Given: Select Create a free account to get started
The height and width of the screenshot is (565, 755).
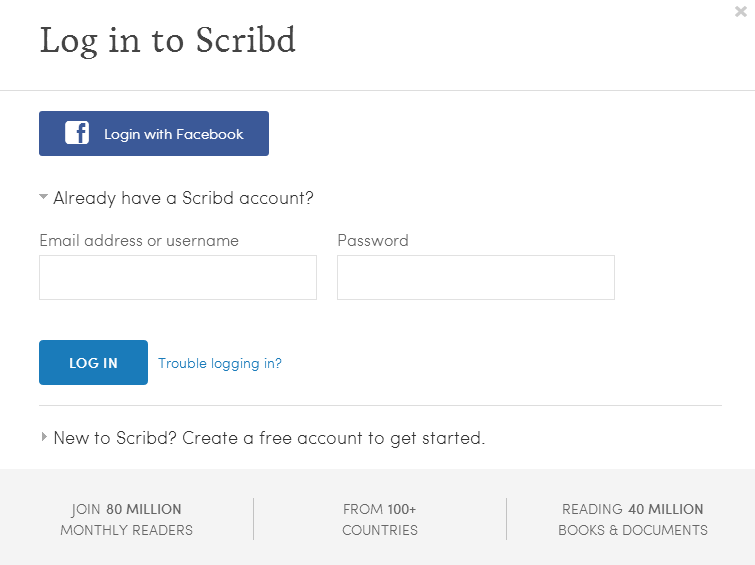Looking at the screenshot, I should 333,438.
